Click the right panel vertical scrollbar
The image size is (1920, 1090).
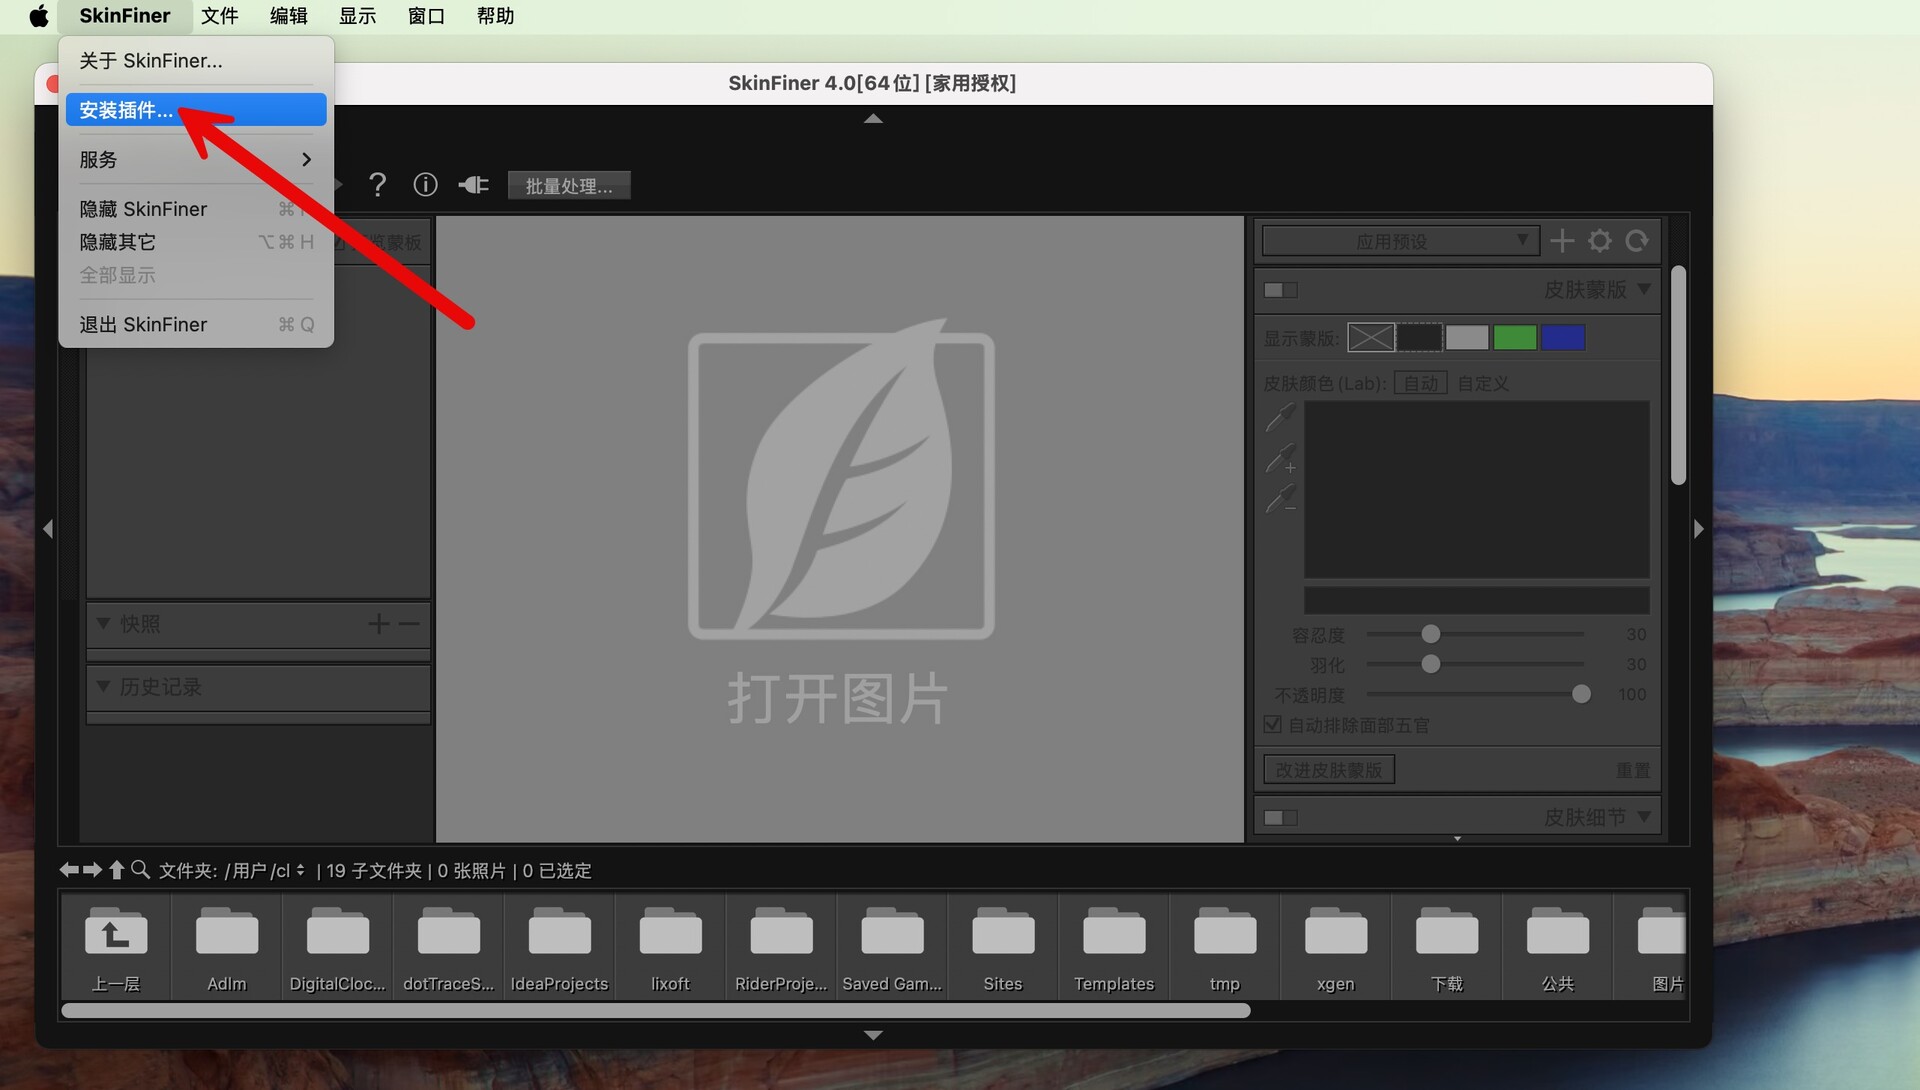pos(1678,375)
